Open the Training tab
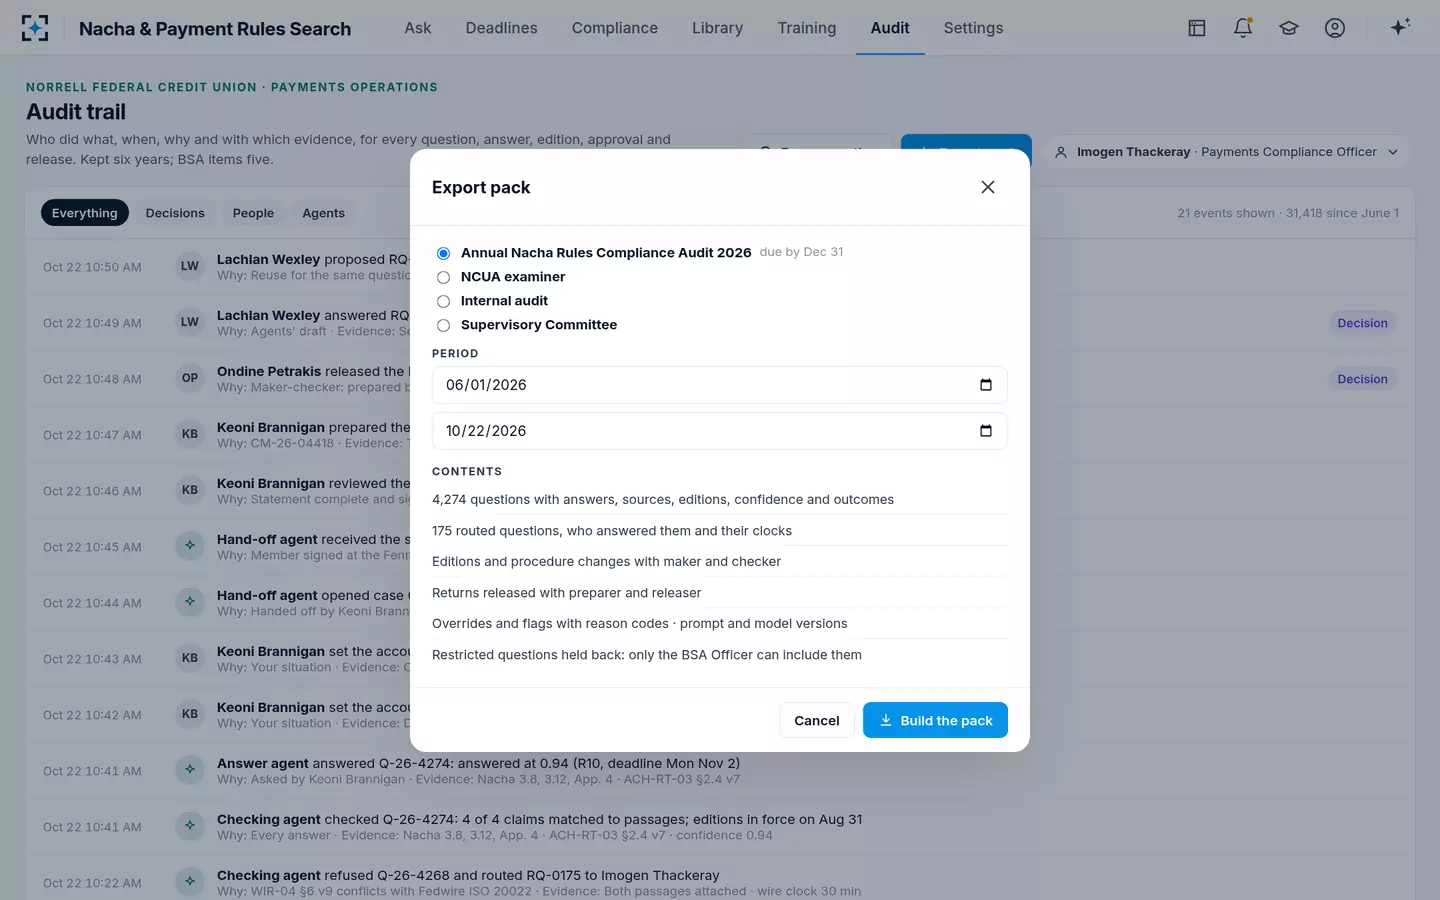The height and width of the screenshot is (900, 1440). click(x=807, y=28)
